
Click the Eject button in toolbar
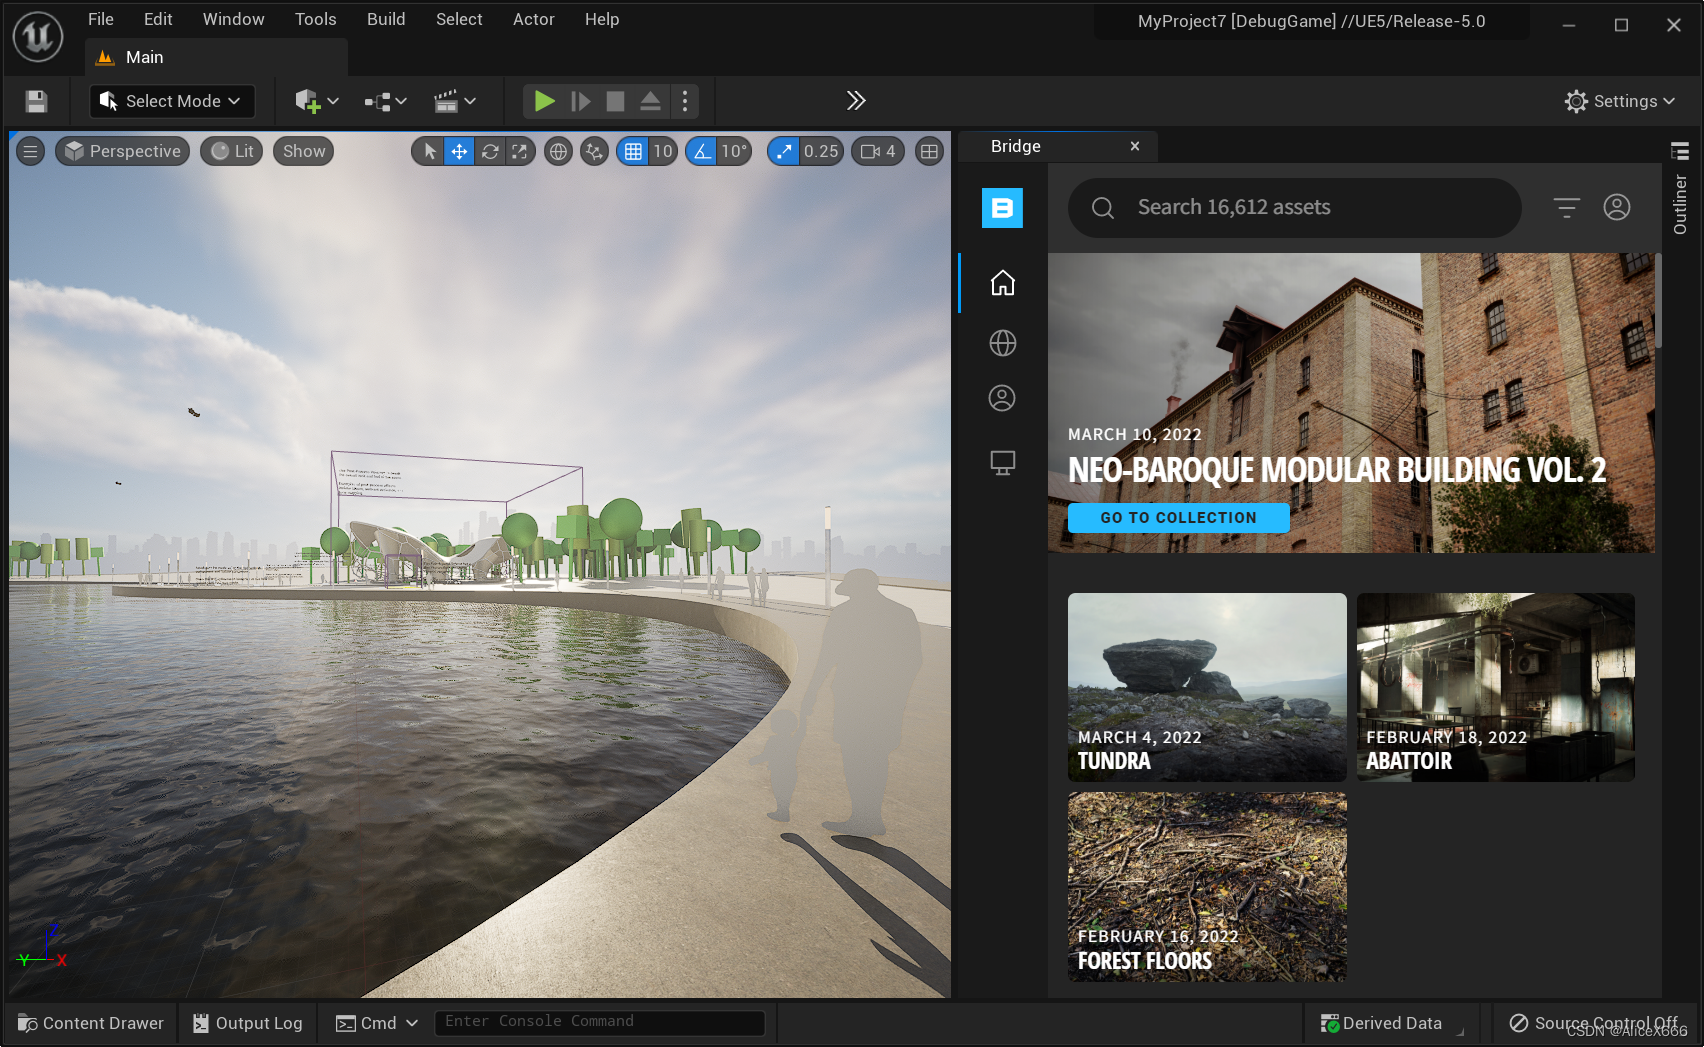pos(650,101)
